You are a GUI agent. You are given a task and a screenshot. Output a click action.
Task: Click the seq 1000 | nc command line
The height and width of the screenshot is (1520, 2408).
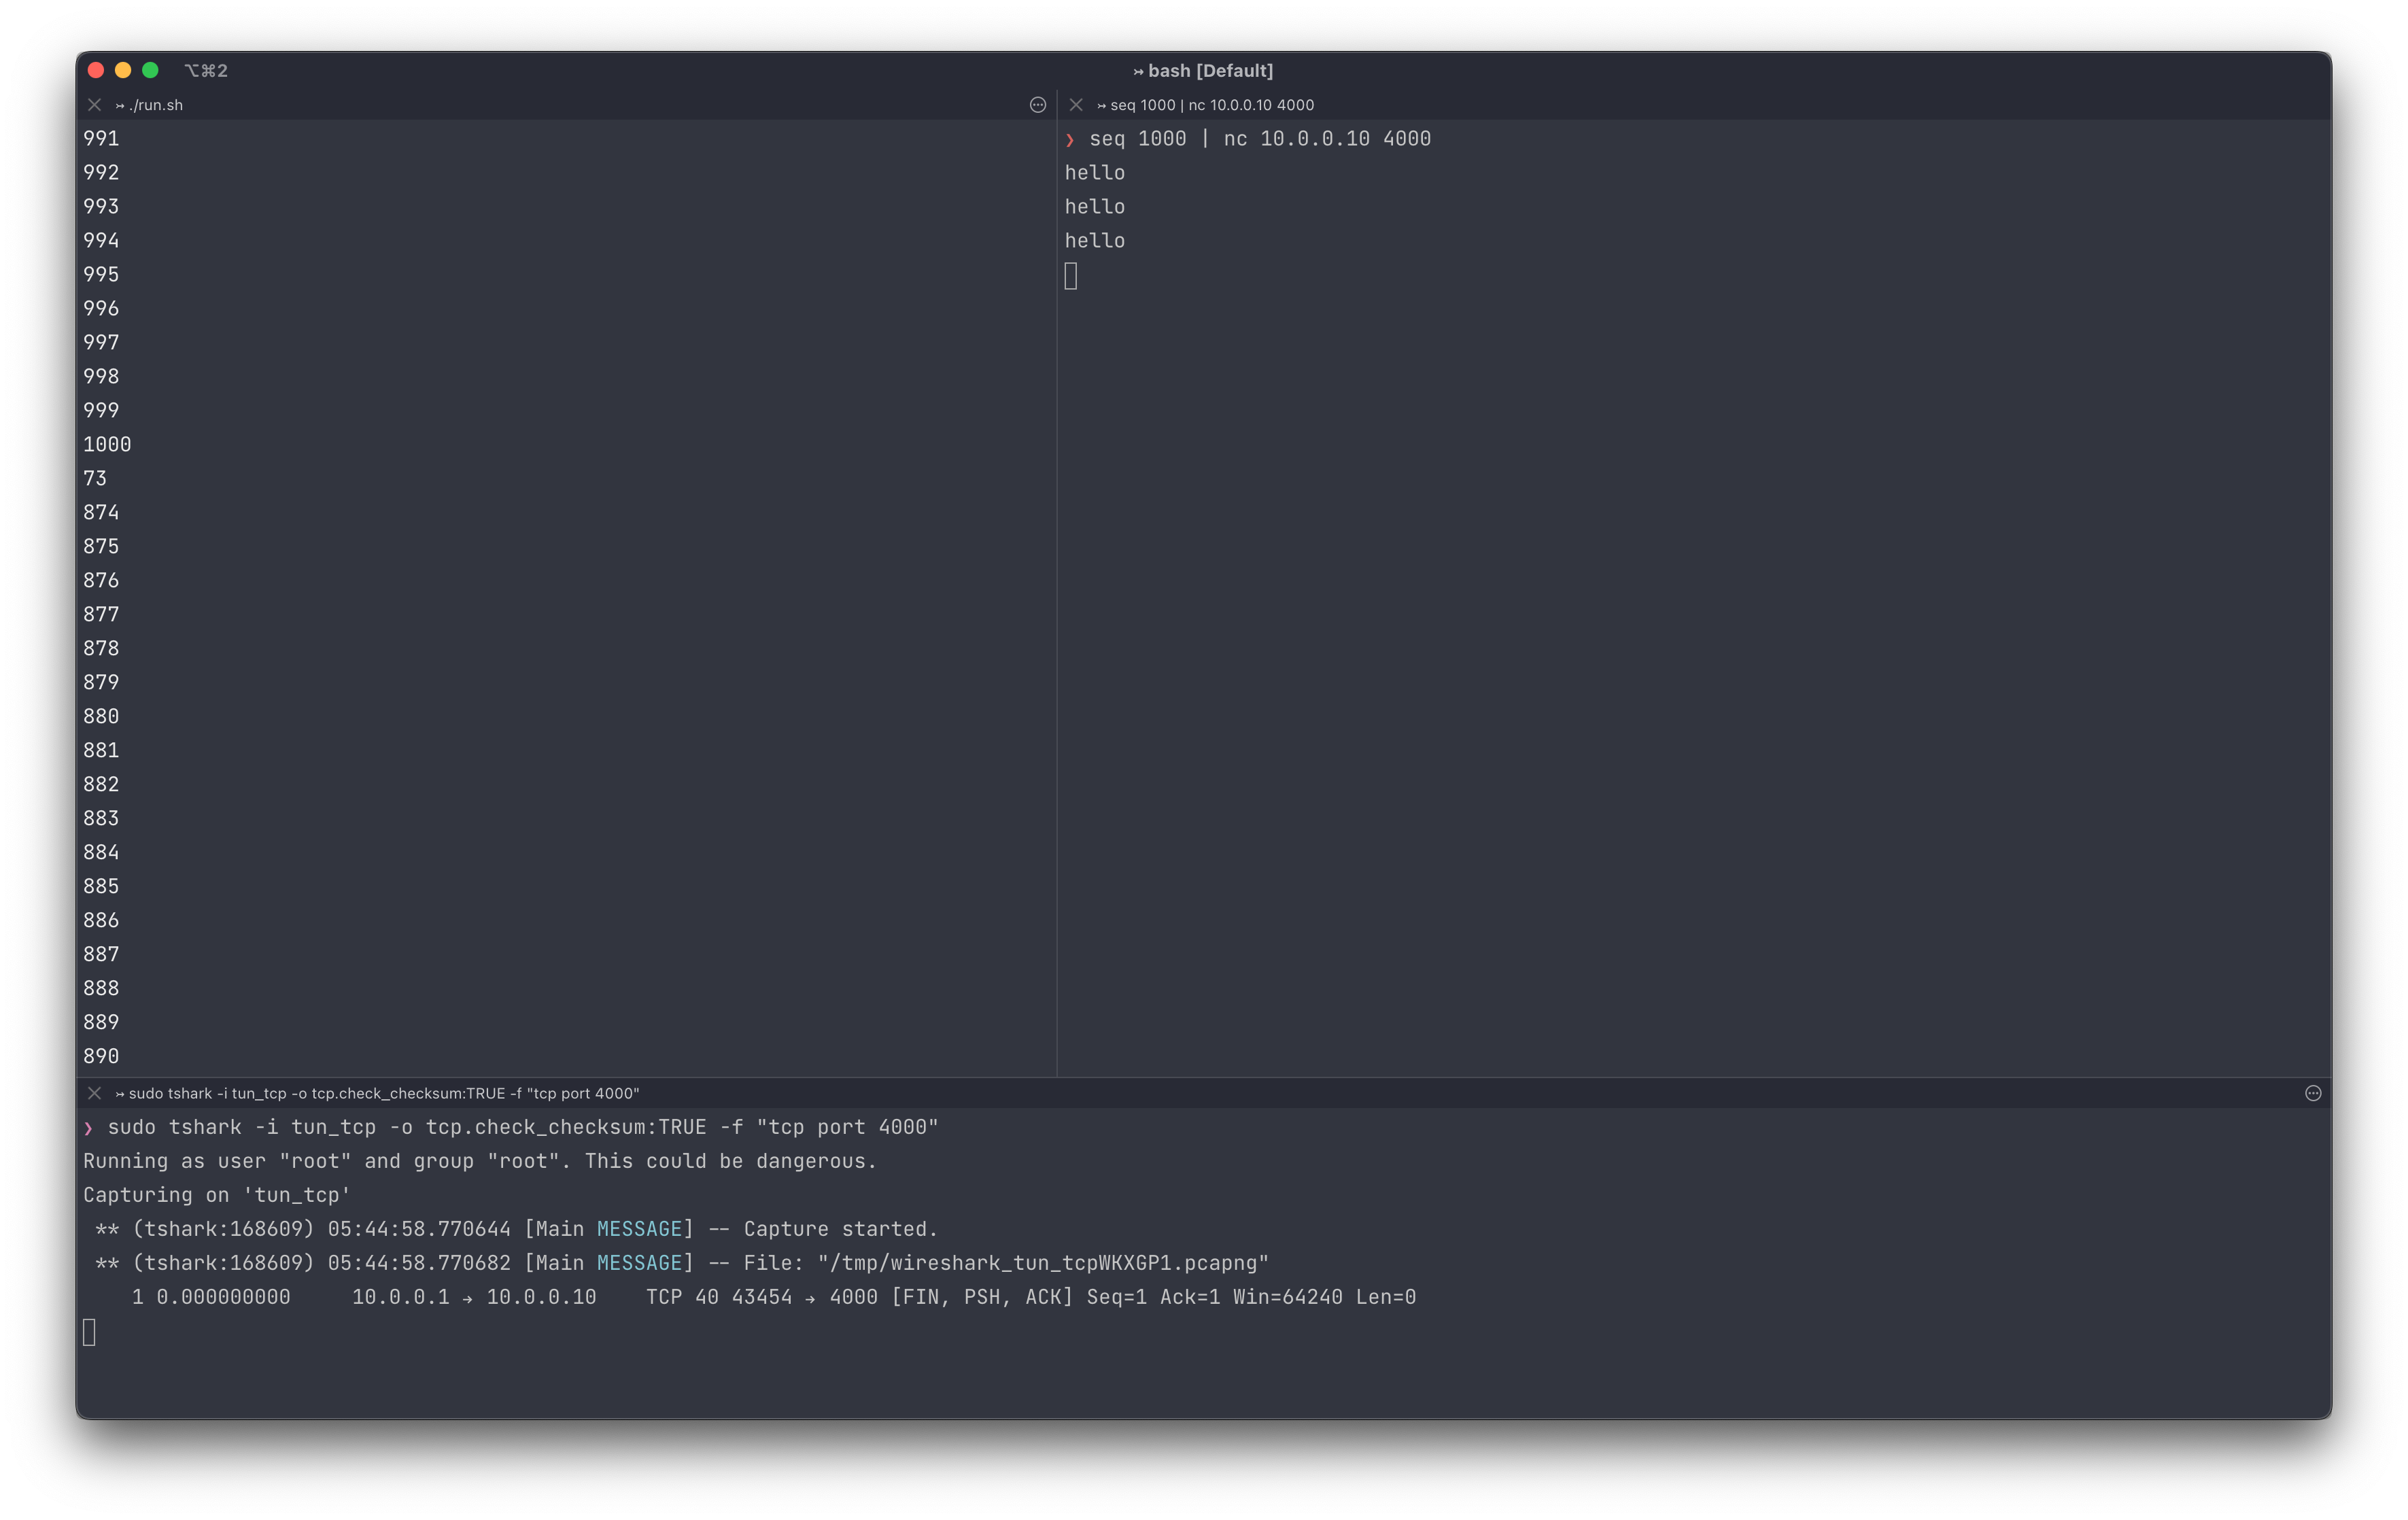[1259, 139]
